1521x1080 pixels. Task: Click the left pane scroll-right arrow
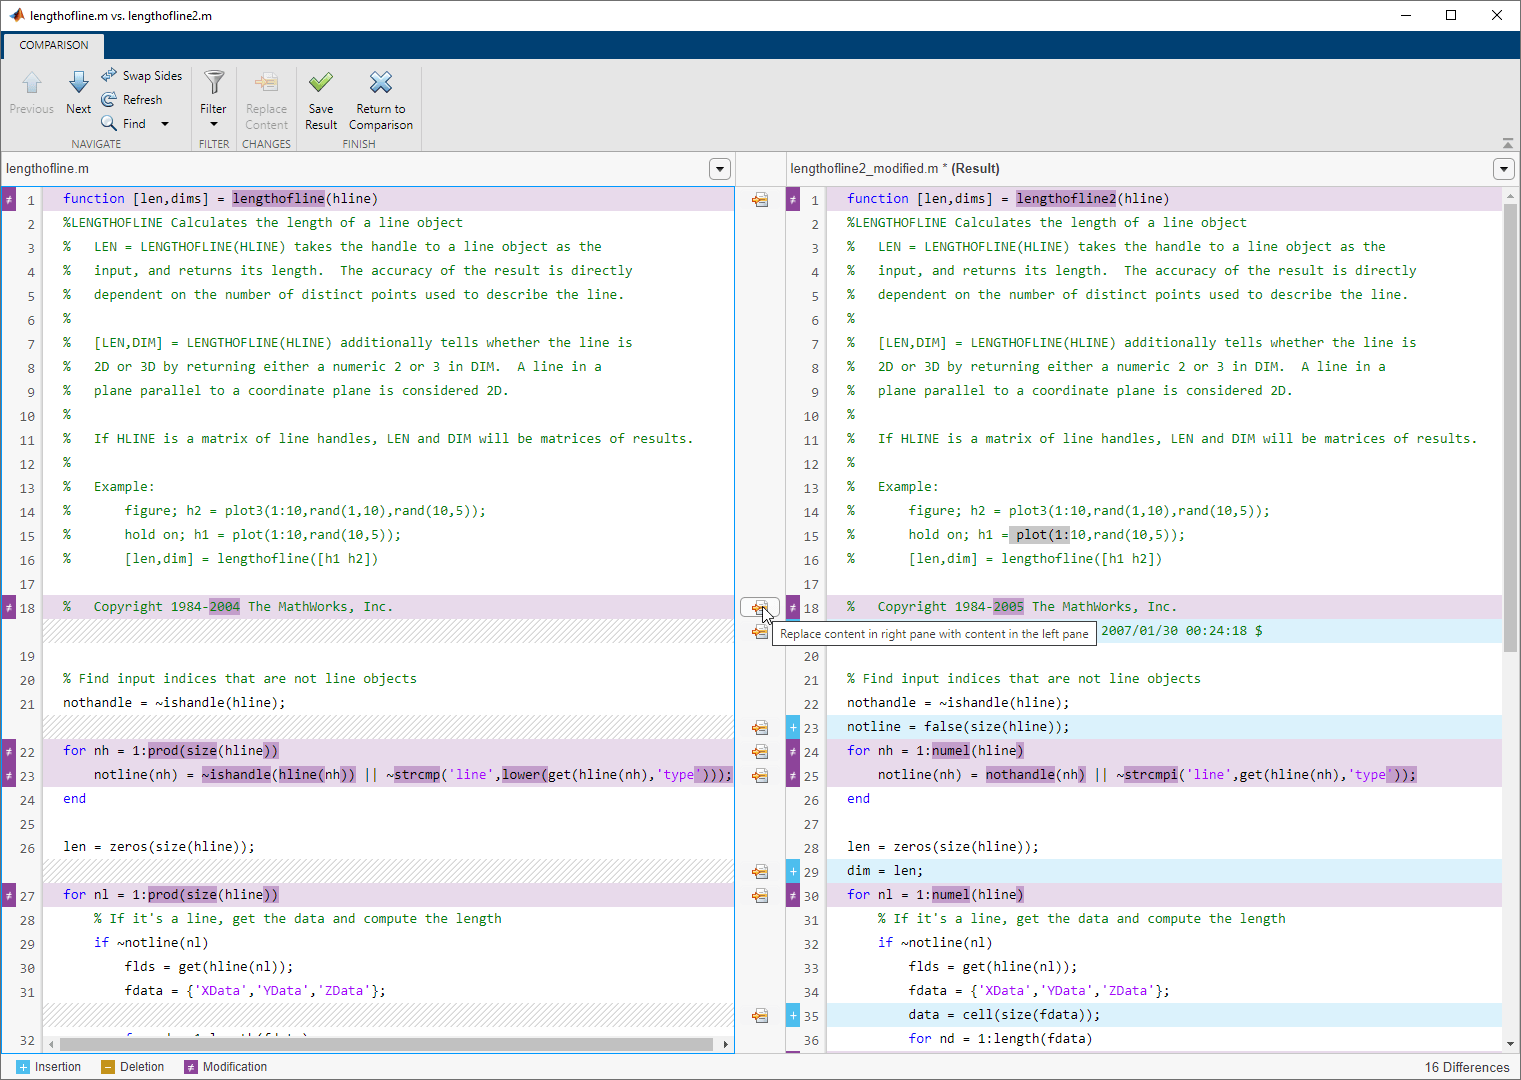click(726, 1044)
